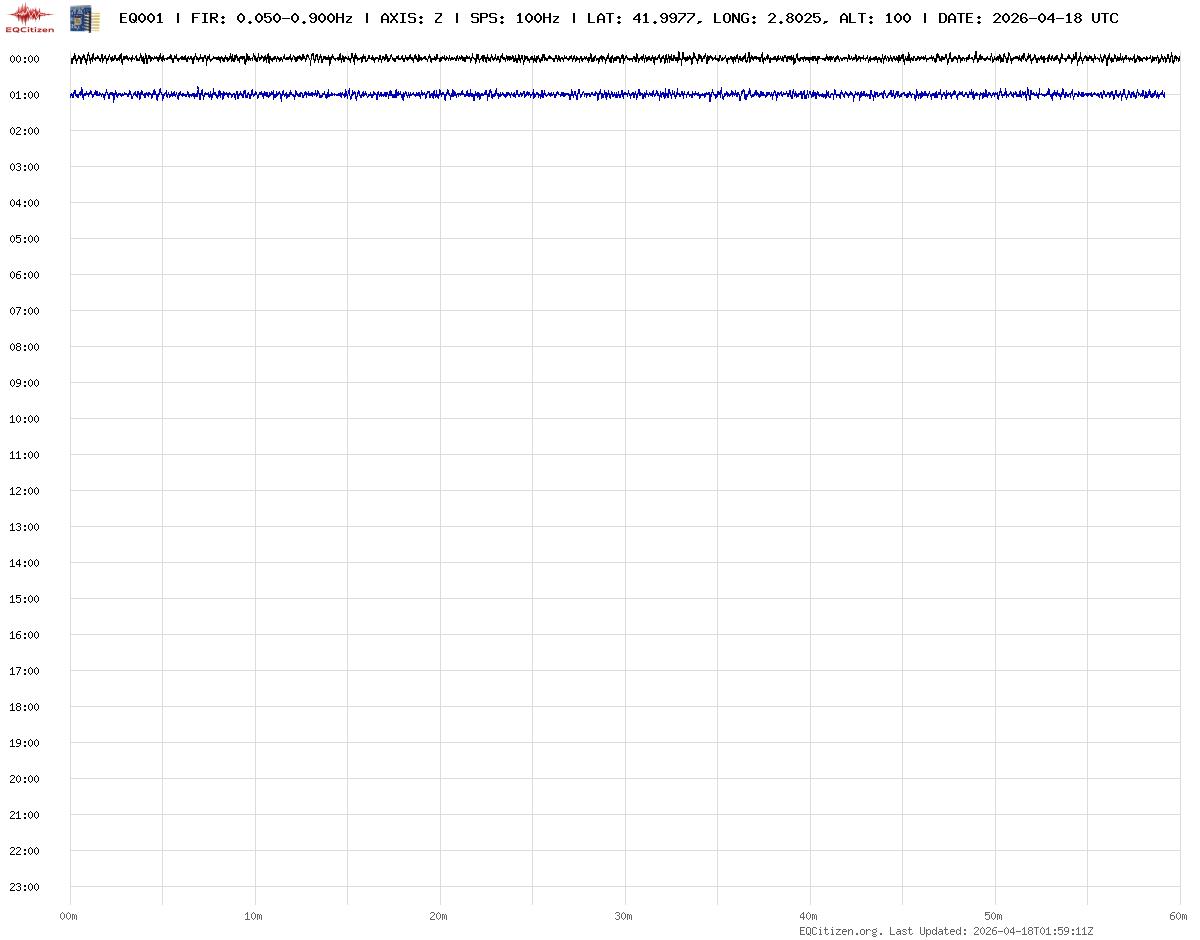
Task: Select the EQ001 station name in header
Action: click(141, 18)
